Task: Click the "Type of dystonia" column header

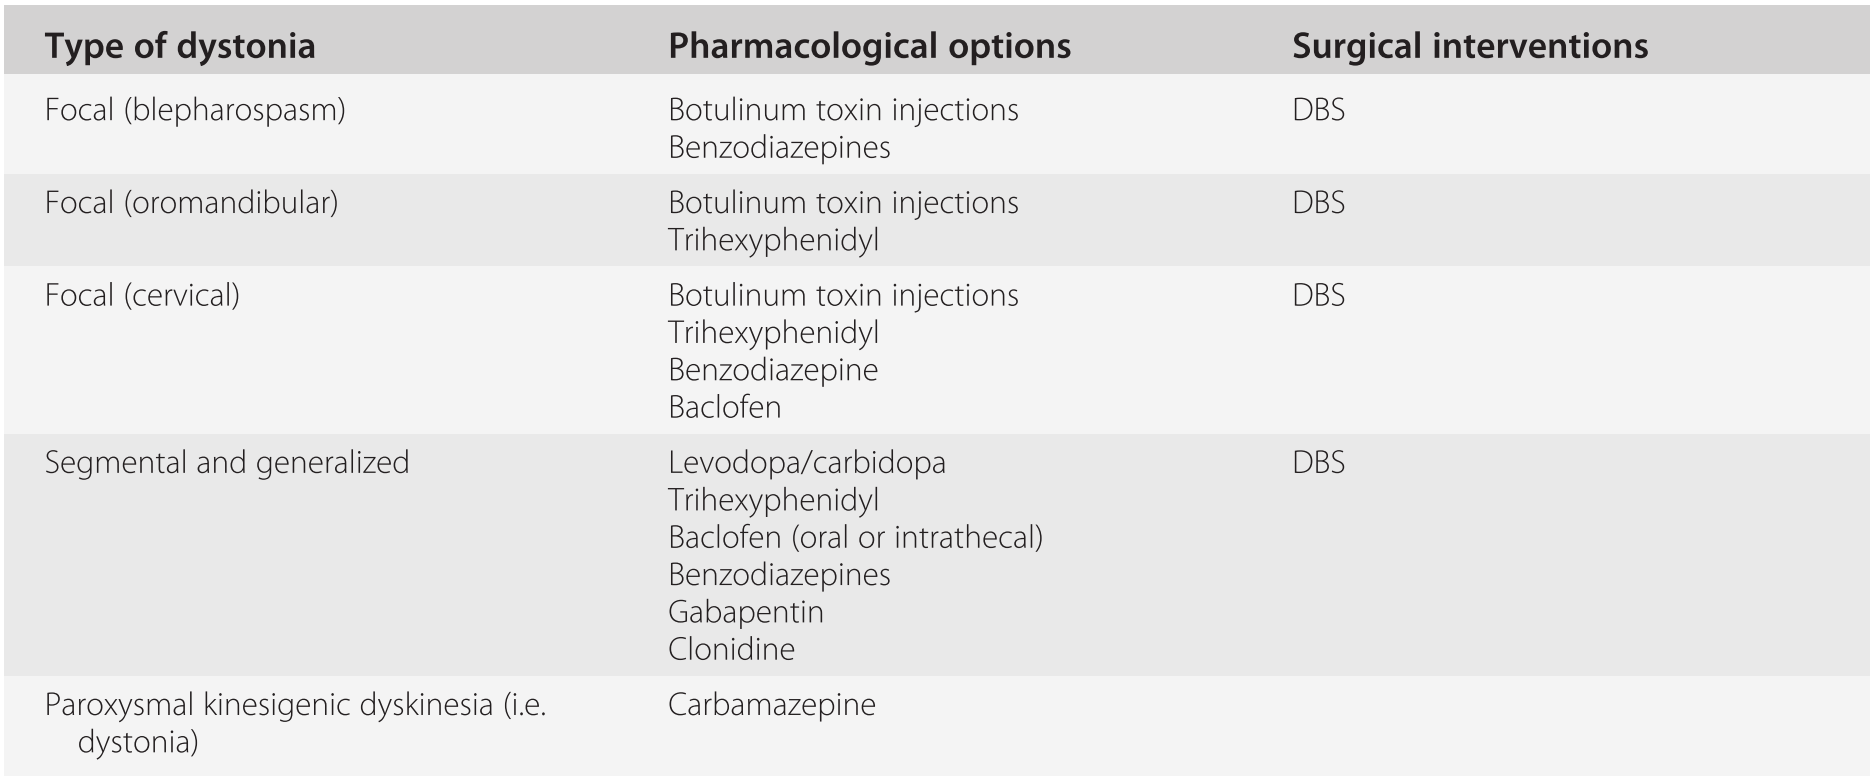Action: click(x=180, y=46)
